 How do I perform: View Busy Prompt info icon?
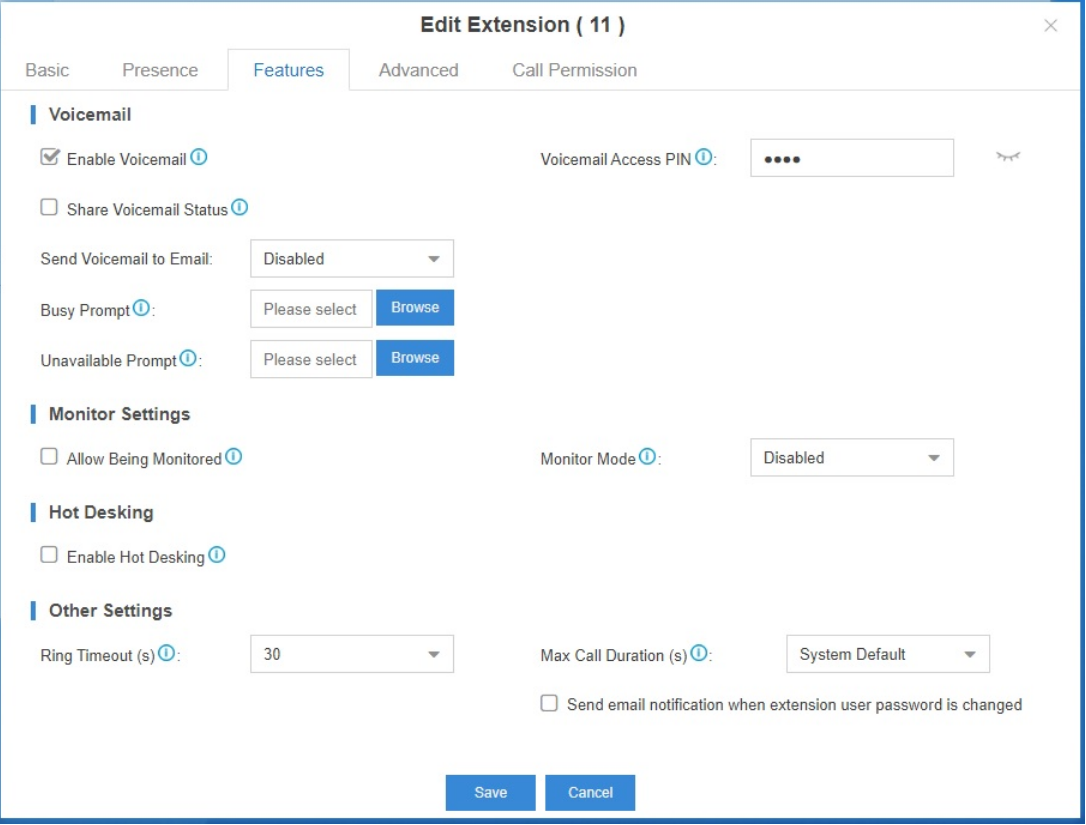tap(141, 308)
